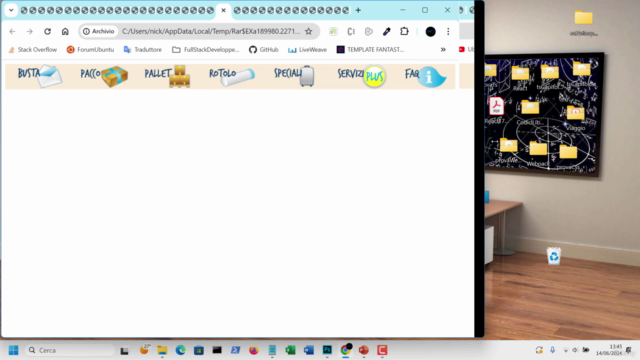Select the folder at top right of desktop
640x360 pixels.
(x=584, y=23)
